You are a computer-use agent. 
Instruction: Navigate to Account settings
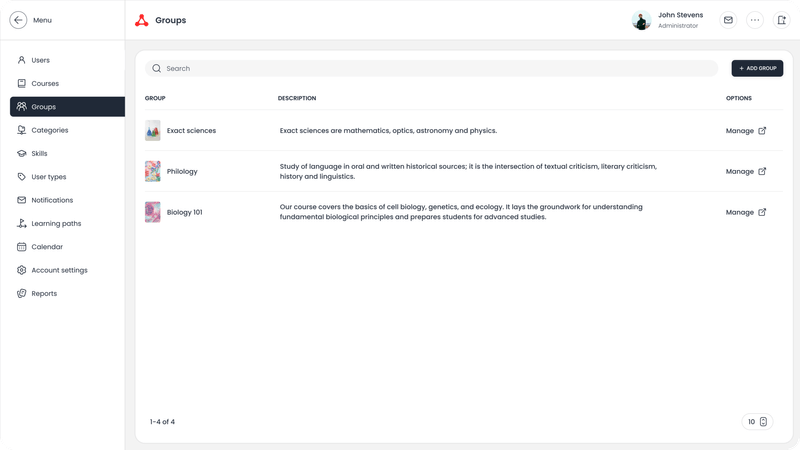click(x=59, y=270)
